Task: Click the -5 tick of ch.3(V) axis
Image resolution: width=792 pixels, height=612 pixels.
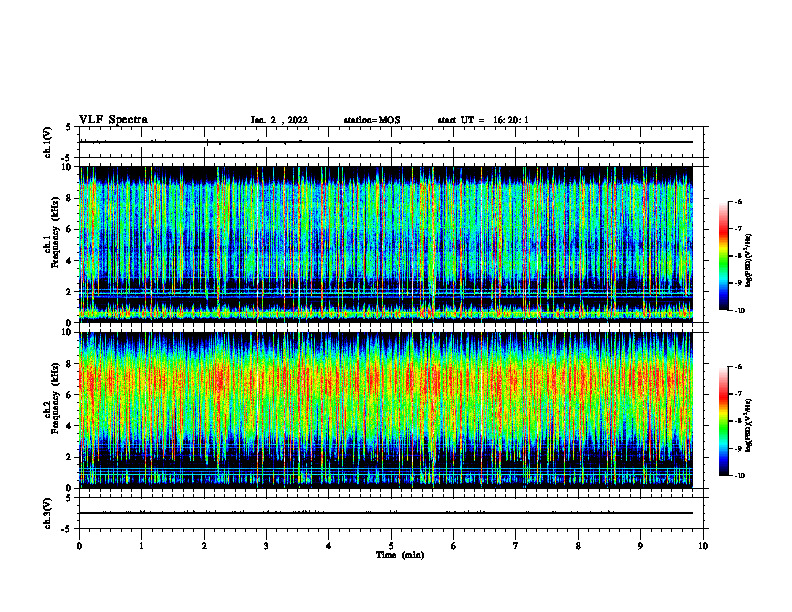Action: (x=66, y=529)
